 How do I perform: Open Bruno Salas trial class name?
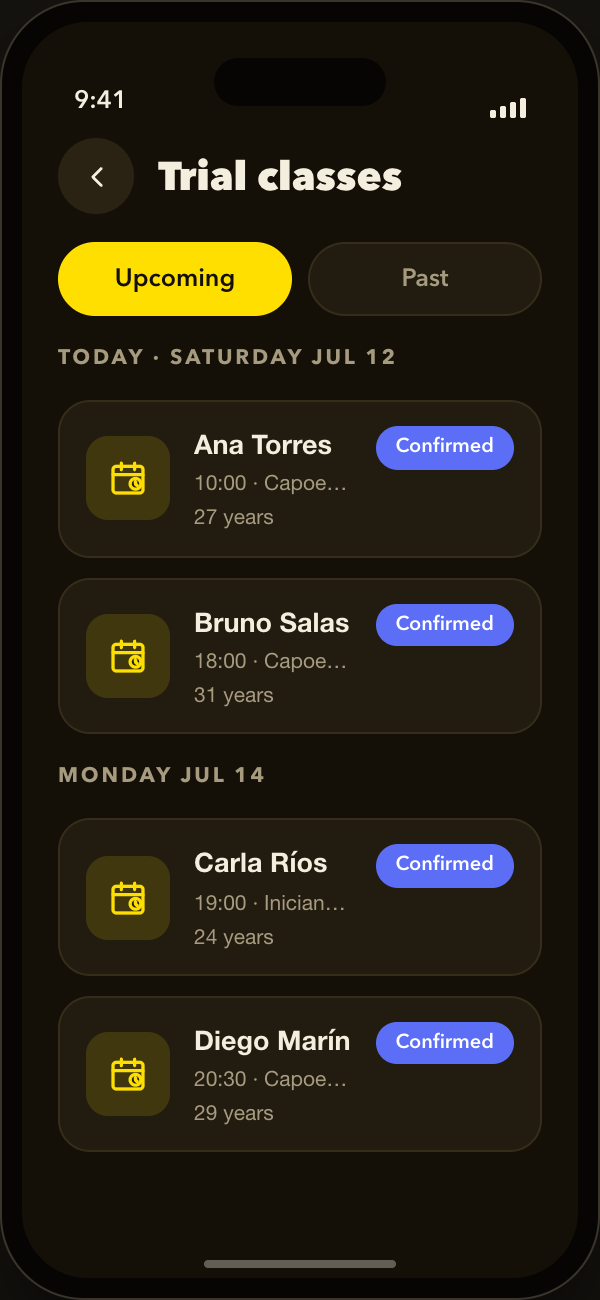point(272,623)
